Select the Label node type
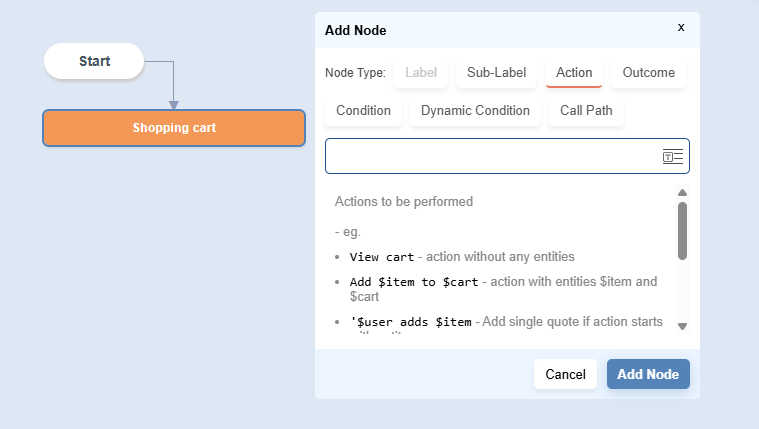 [x=421, y=73]
